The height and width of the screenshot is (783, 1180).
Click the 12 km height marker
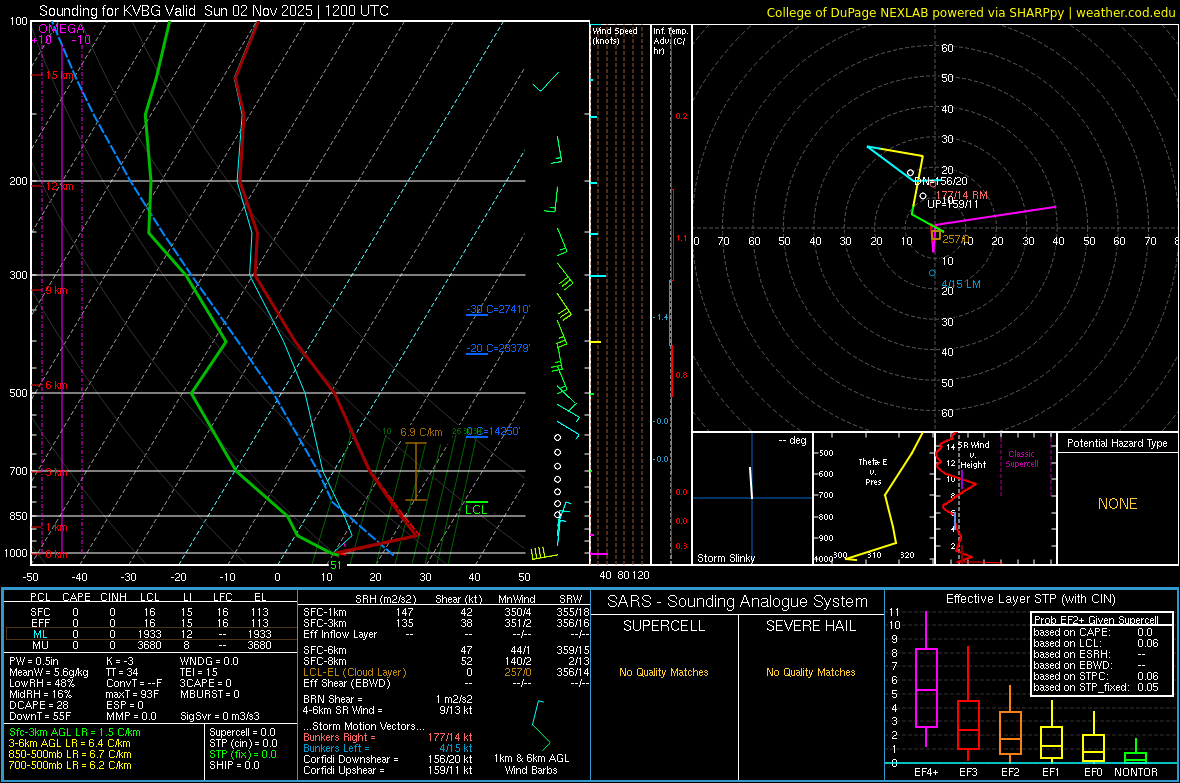point(59,186)
